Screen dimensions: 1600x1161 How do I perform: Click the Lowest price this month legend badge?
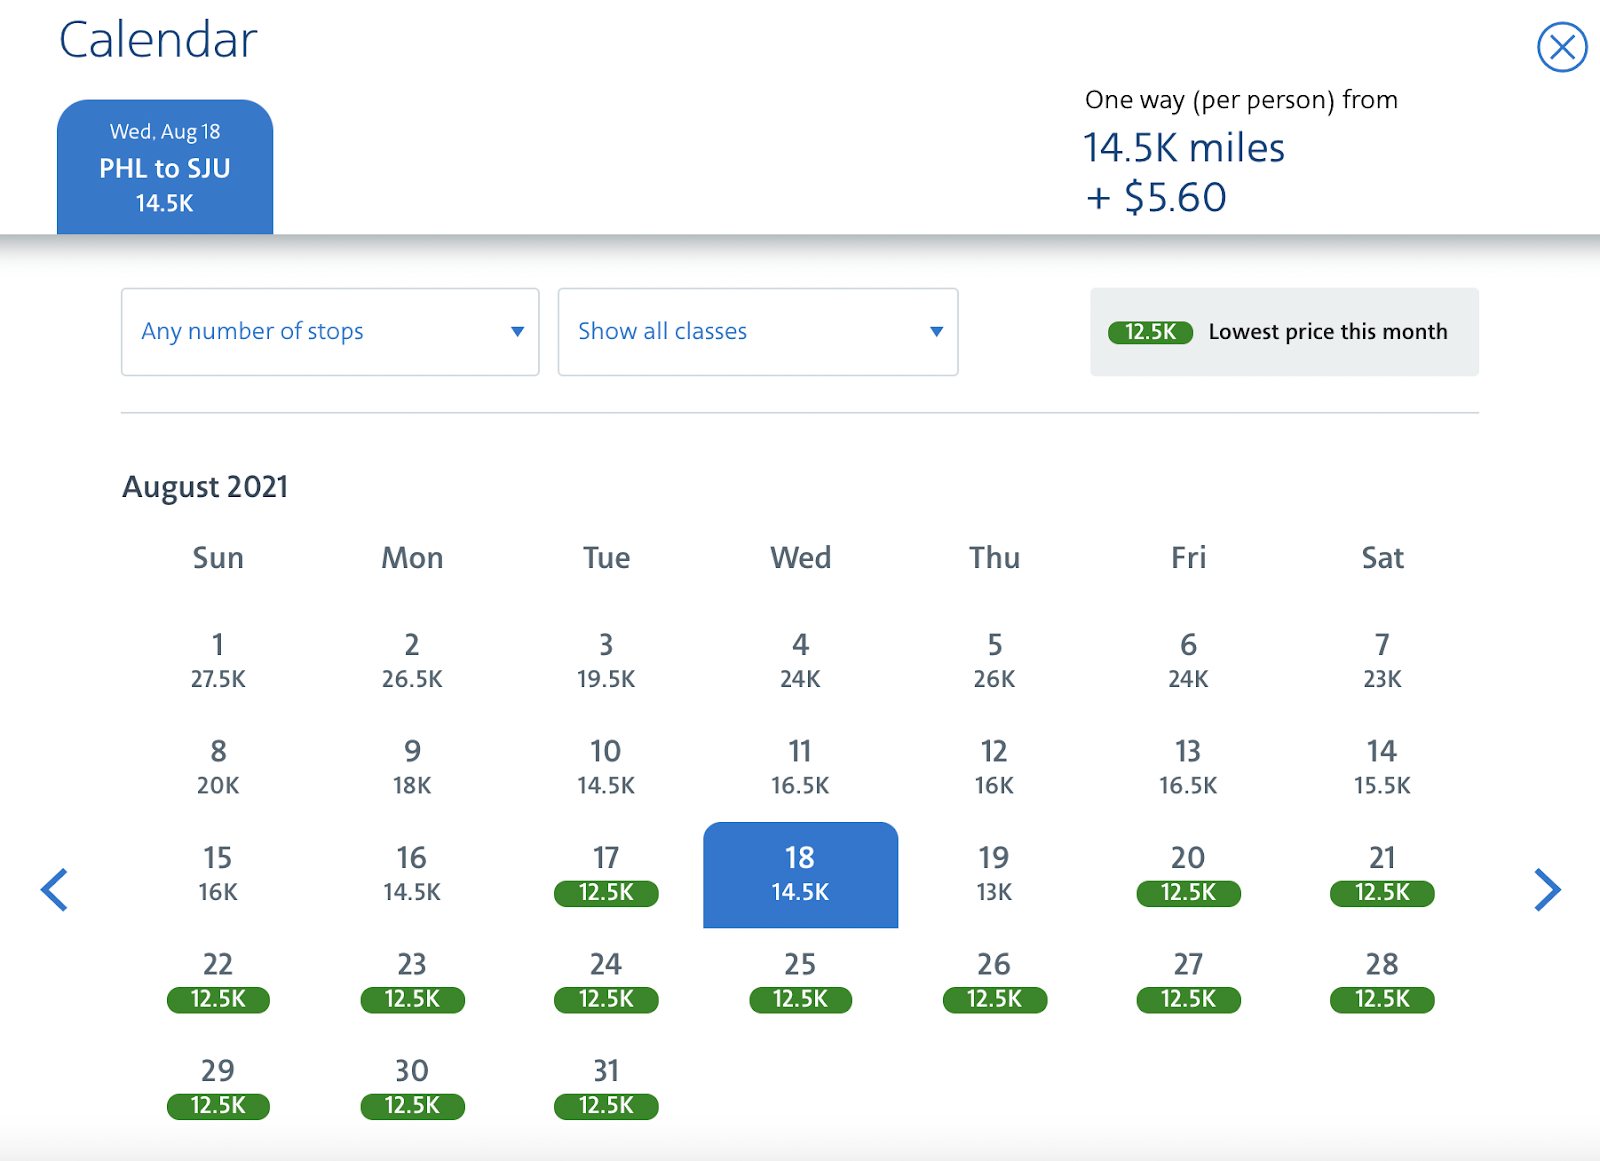click(1150, 332)
